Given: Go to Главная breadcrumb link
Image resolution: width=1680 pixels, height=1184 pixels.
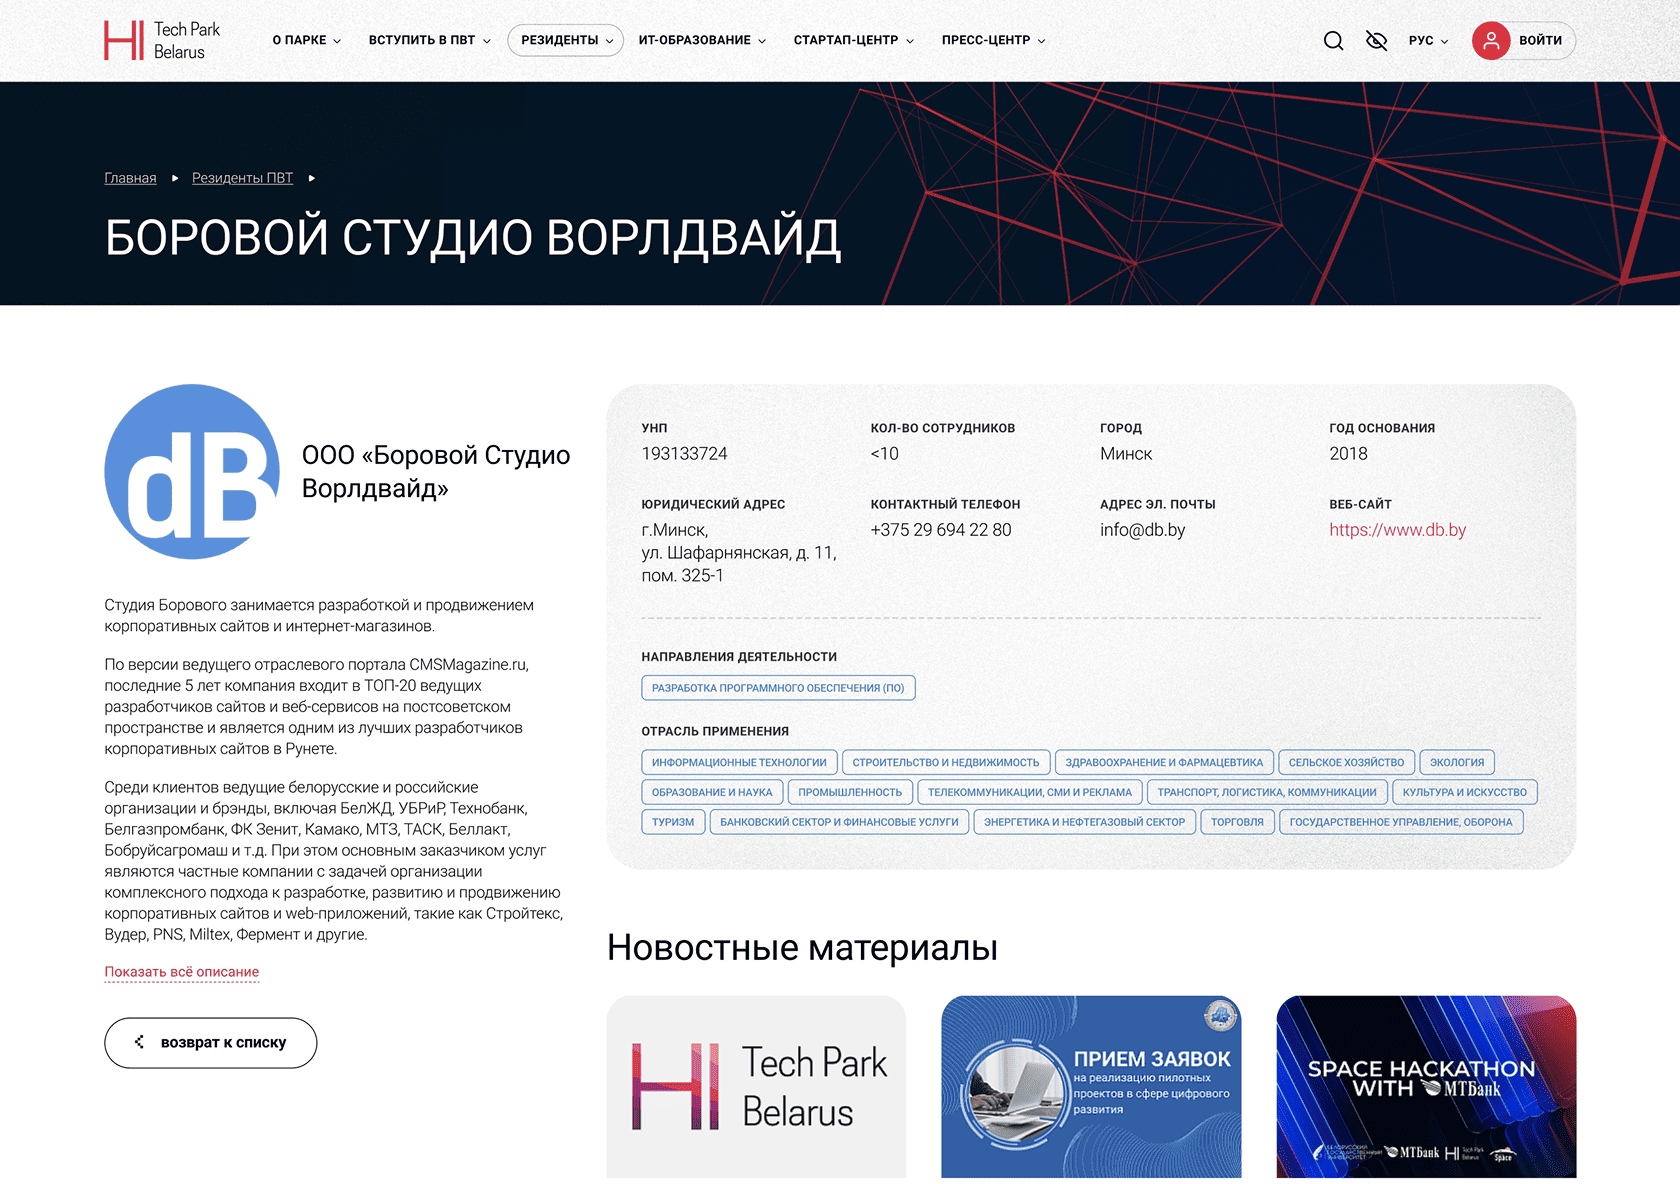Looking at the screenshot, I should pyautogui.click(x=130, y=178).
